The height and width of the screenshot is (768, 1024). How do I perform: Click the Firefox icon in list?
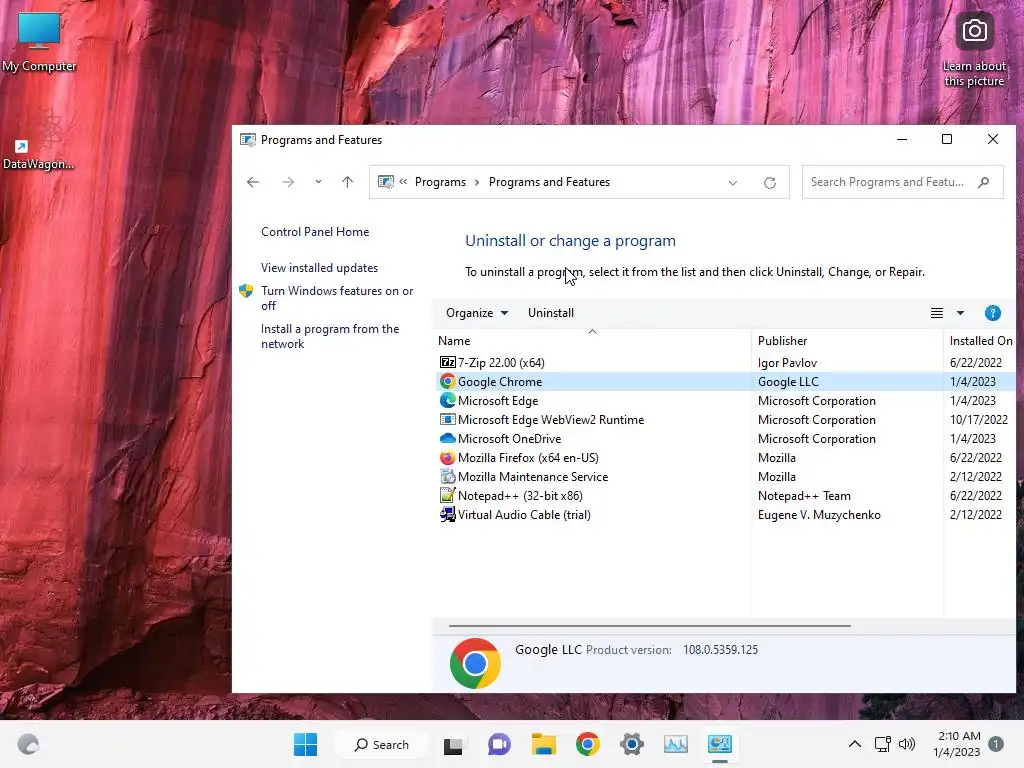447,457
